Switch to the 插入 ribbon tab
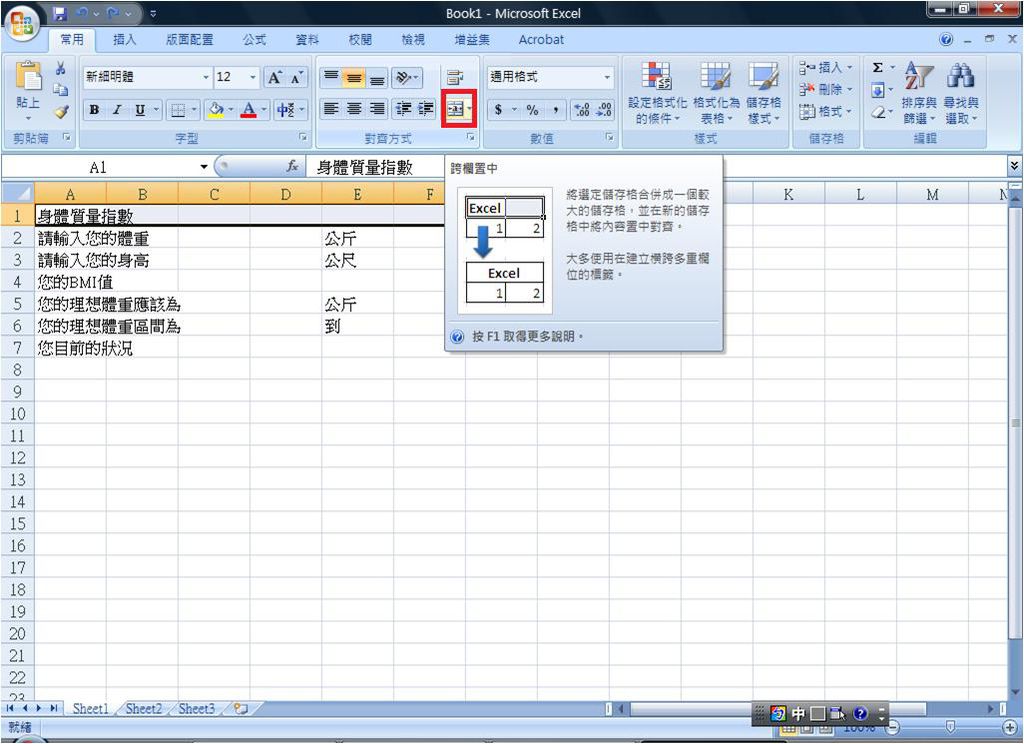This screenshot has height=744, width=1024. point(124,40)
